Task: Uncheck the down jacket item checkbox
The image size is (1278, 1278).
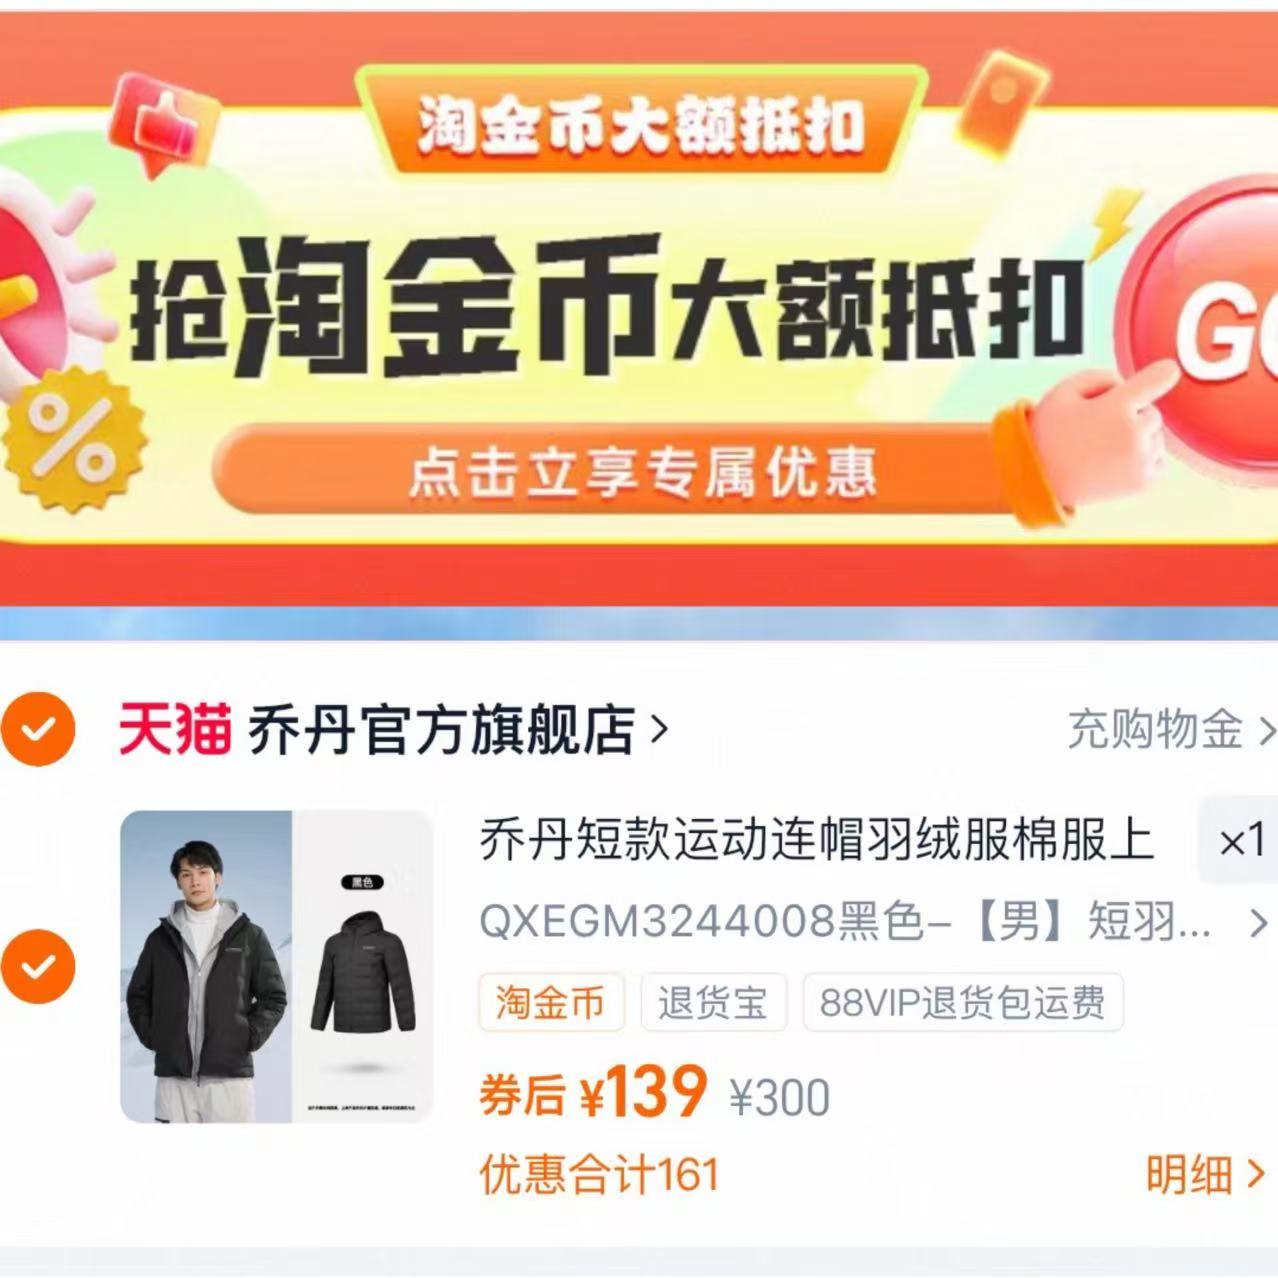Action: (x=37, y=966)
